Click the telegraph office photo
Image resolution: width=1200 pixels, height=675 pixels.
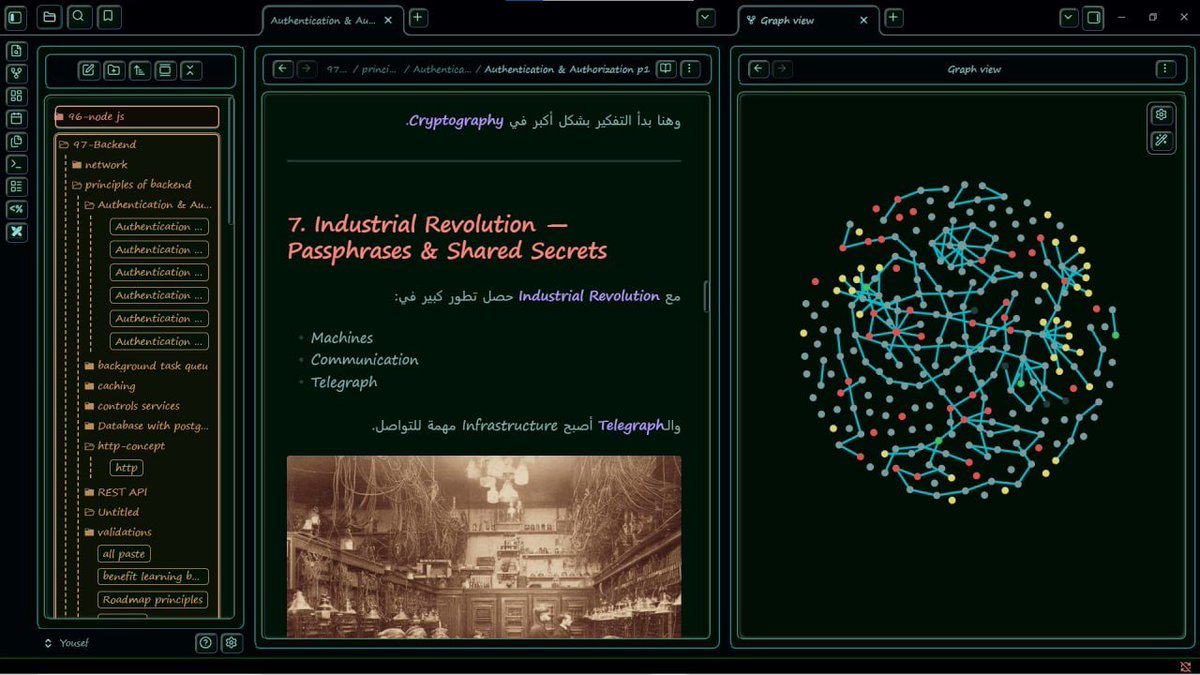484,546
